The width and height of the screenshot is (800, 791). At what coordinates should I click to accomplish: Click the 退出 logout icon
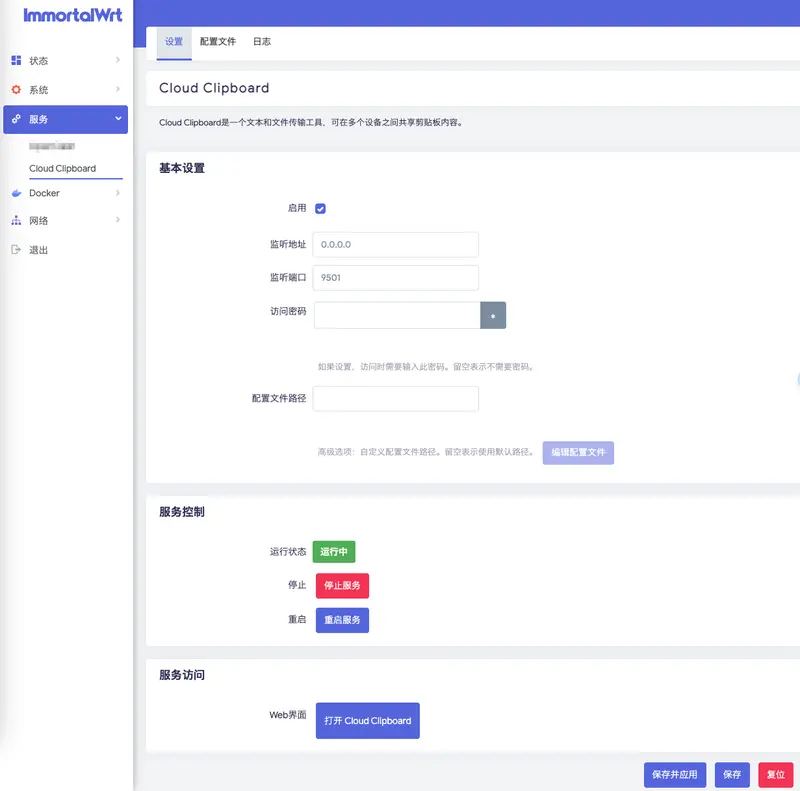pos(16,249)
